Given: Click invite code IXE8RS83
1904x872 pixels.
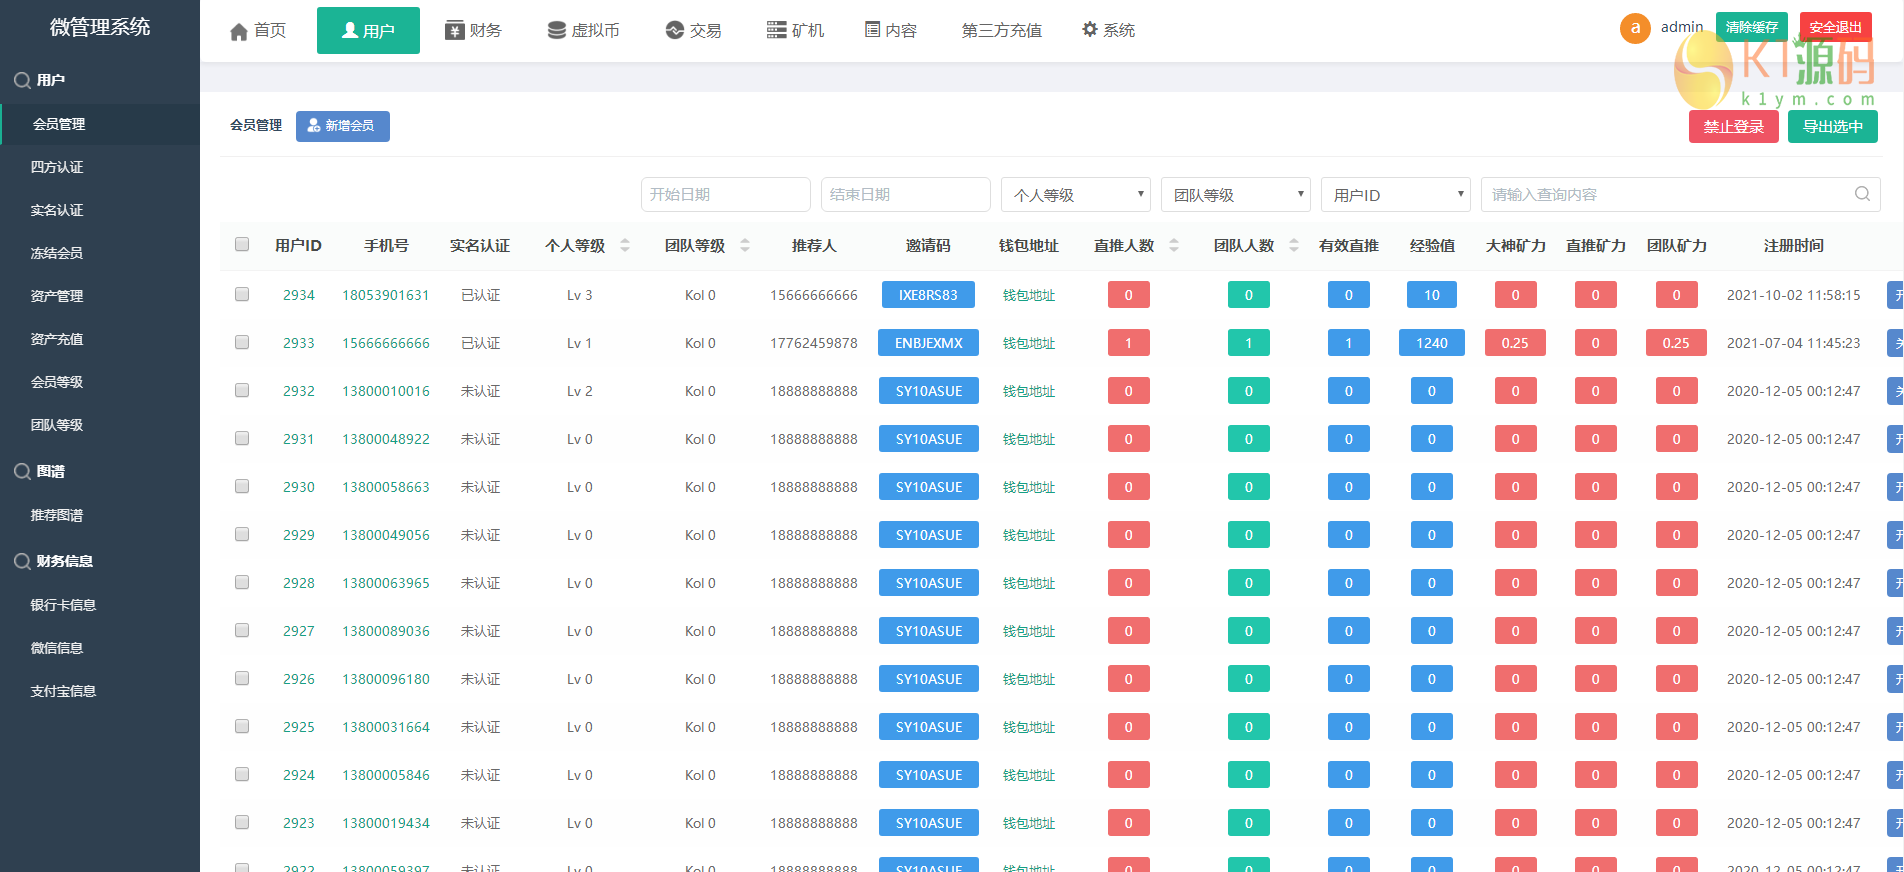Looking at the screenshot, I should (x=928, y=295).
